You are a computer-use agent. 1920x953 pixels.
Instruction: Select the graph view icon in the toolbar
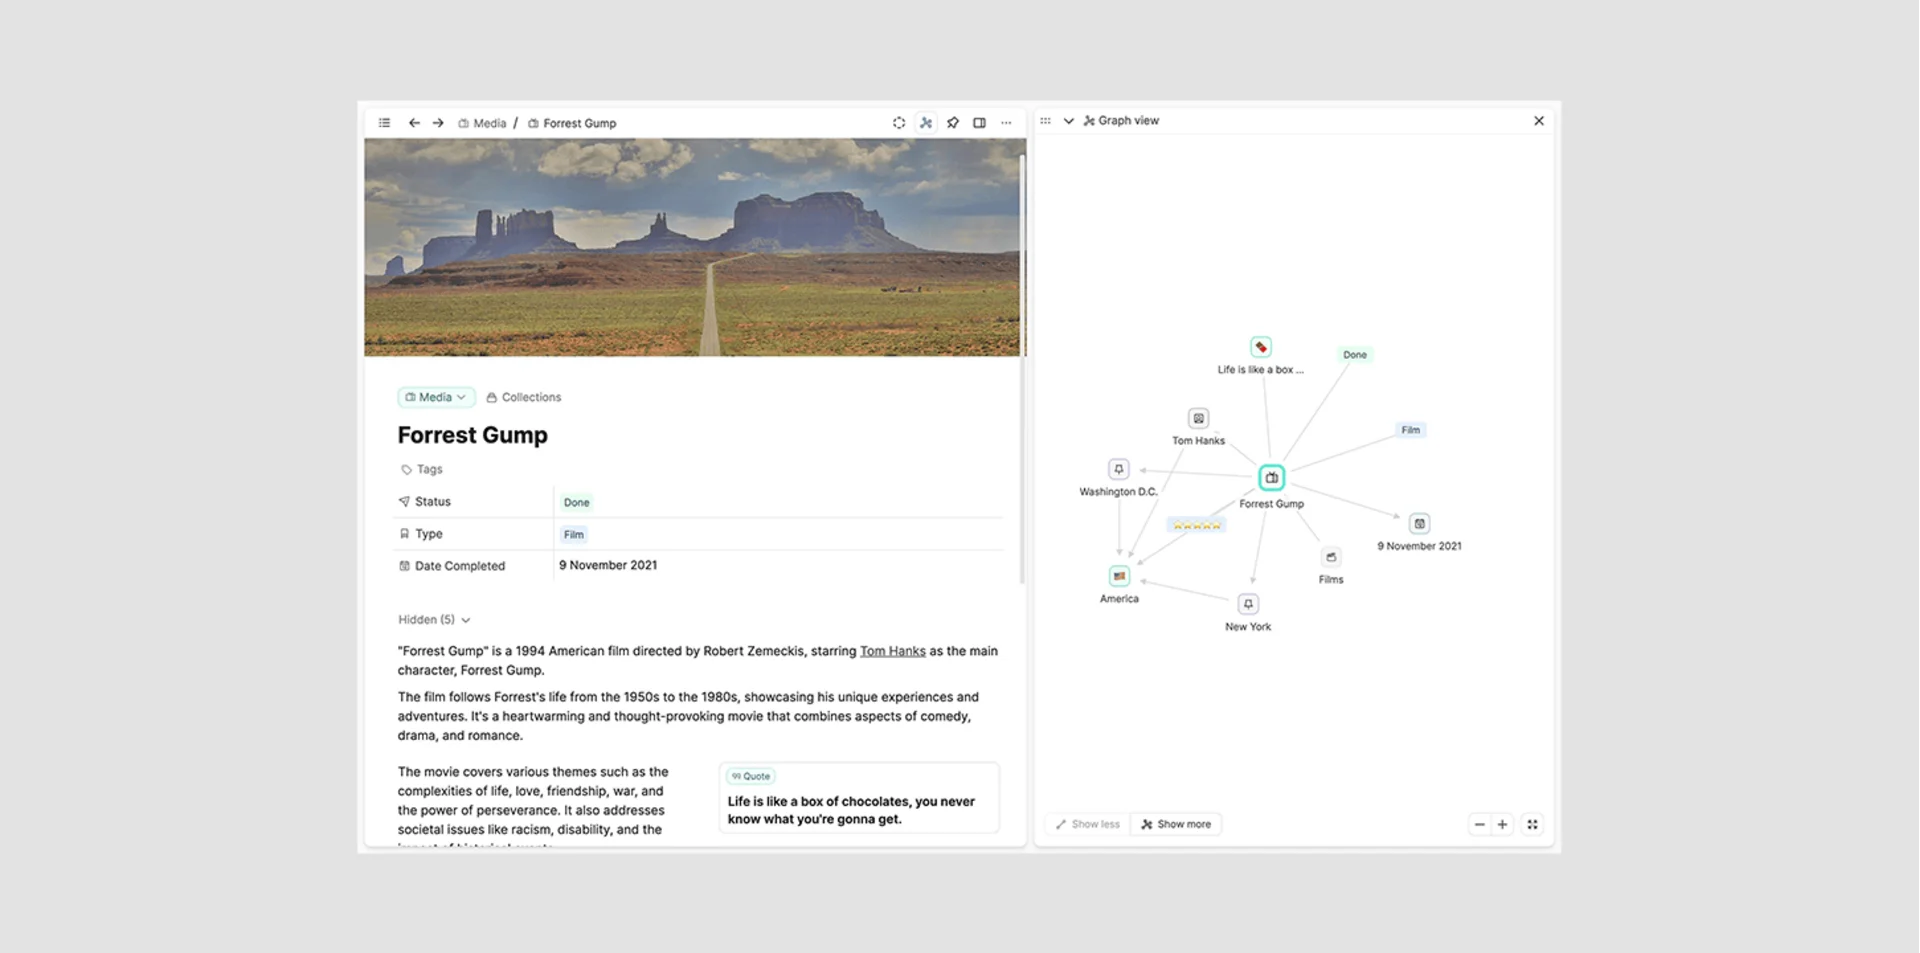pos(926,122)
